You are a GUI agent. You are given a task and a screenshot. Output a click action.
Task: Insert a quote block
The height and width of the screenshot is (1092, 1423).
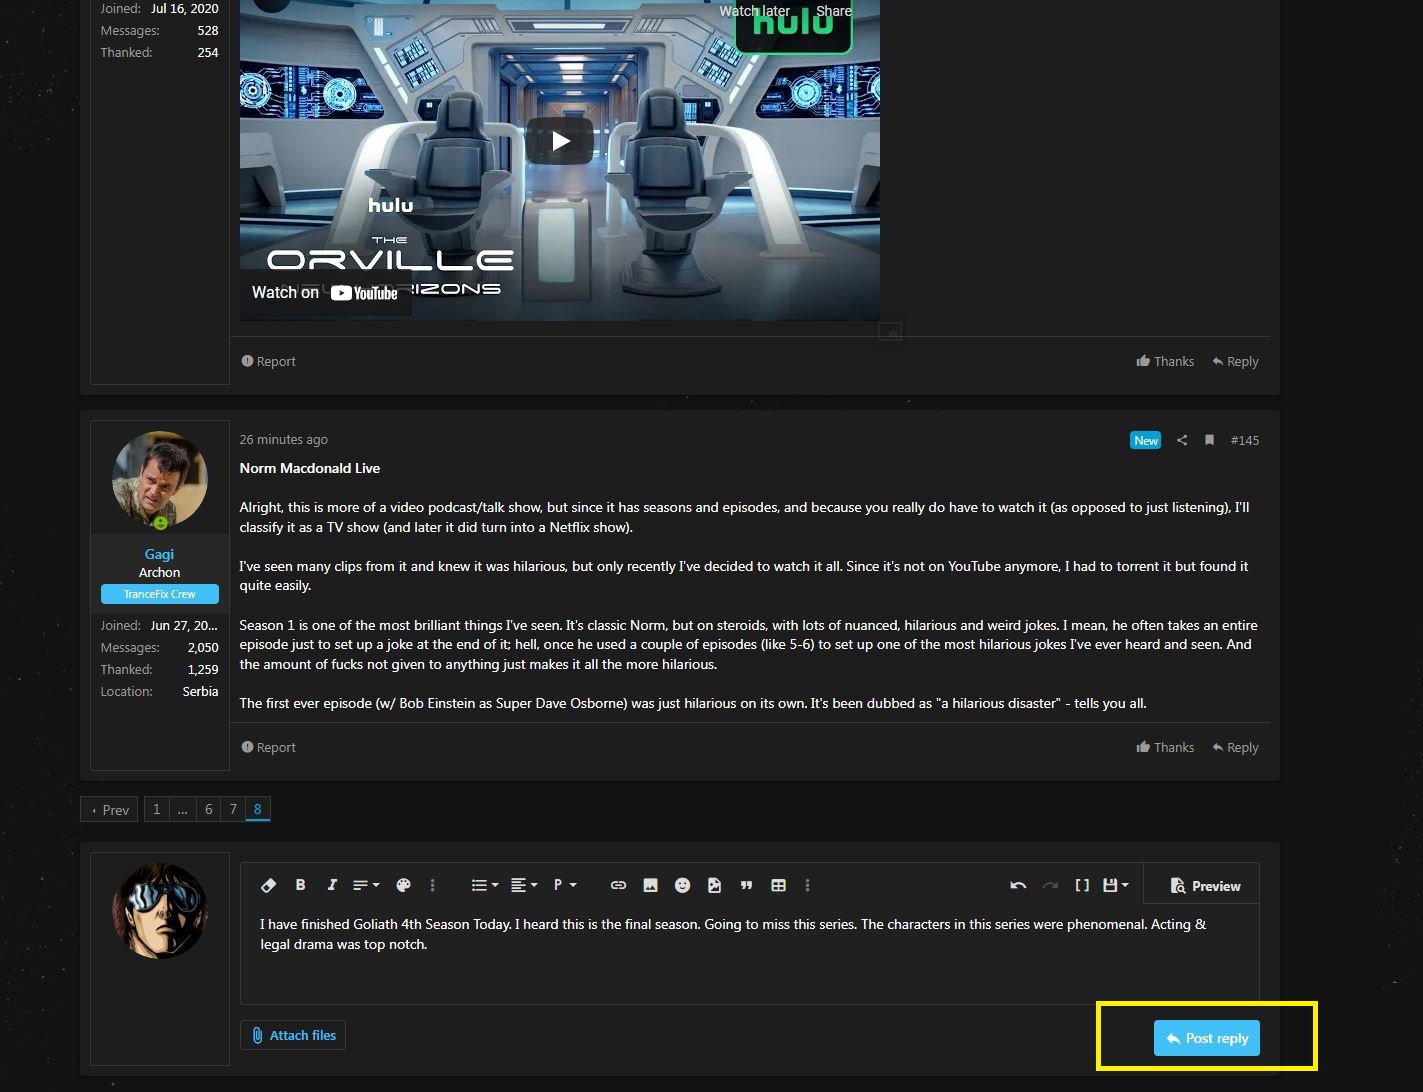pyautogui.click(x=746, y=885)
